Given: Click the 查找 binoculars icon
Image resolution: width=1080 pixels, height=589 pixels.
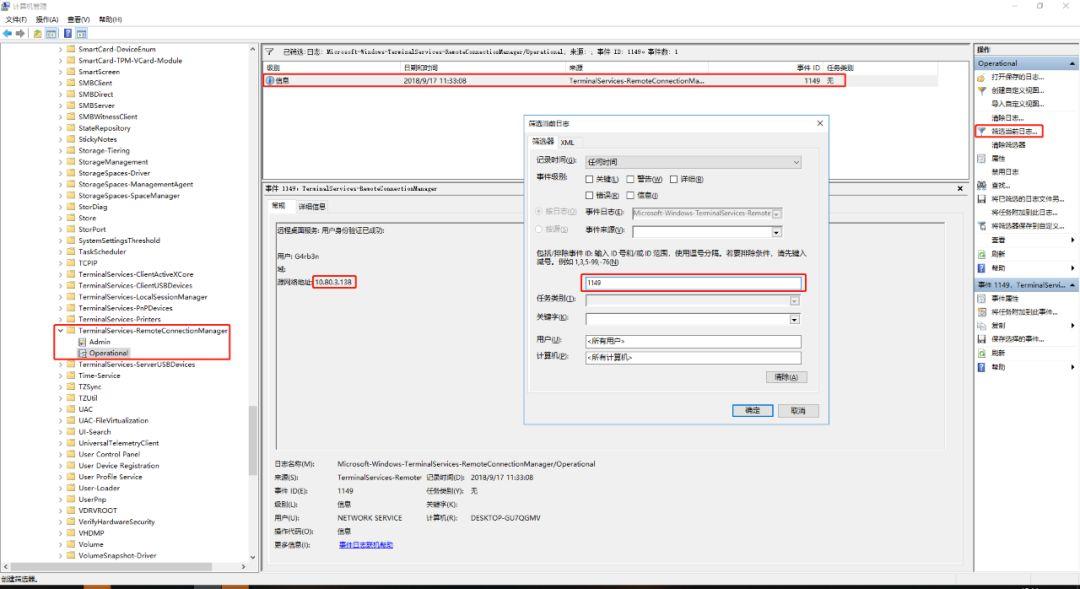Looking at the screenshot, I should (982, 185).
